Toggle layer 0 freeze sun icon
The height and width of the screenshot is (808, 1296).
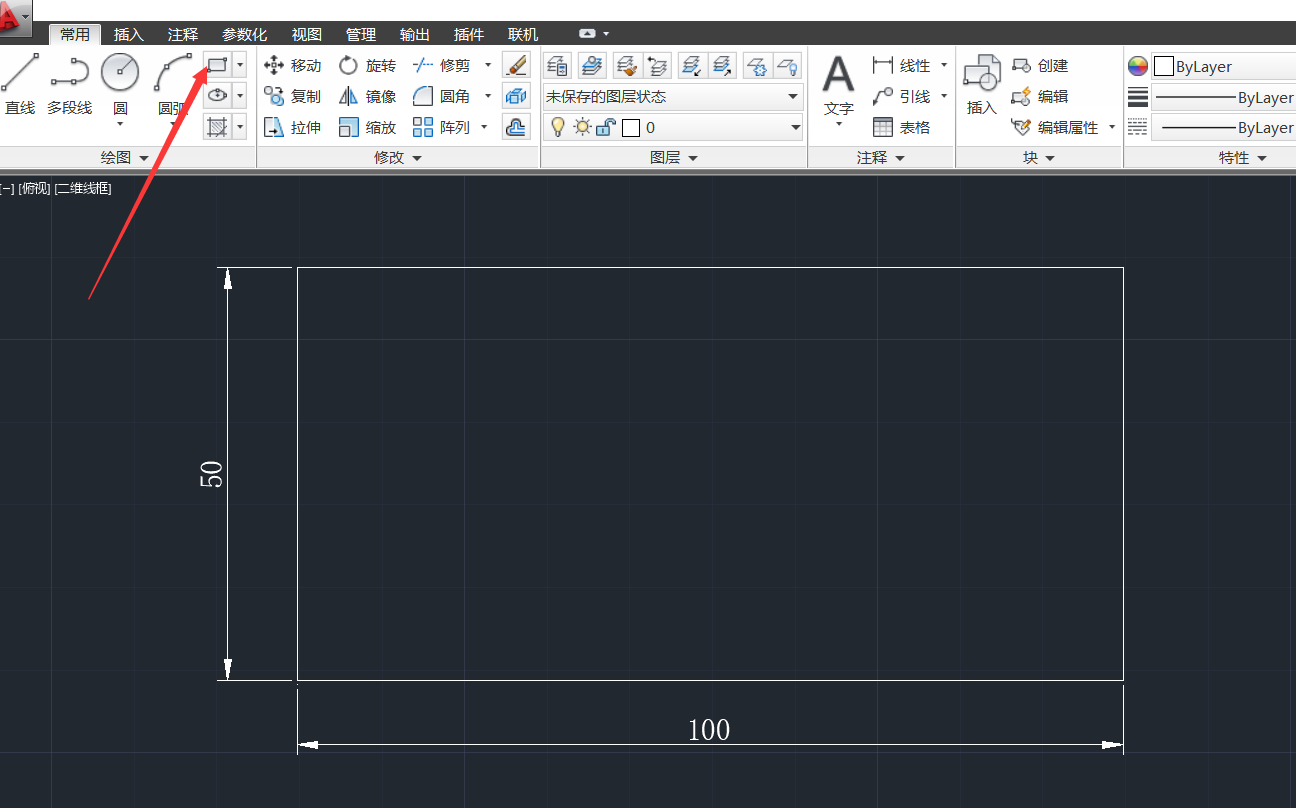[x=582, y=127]
